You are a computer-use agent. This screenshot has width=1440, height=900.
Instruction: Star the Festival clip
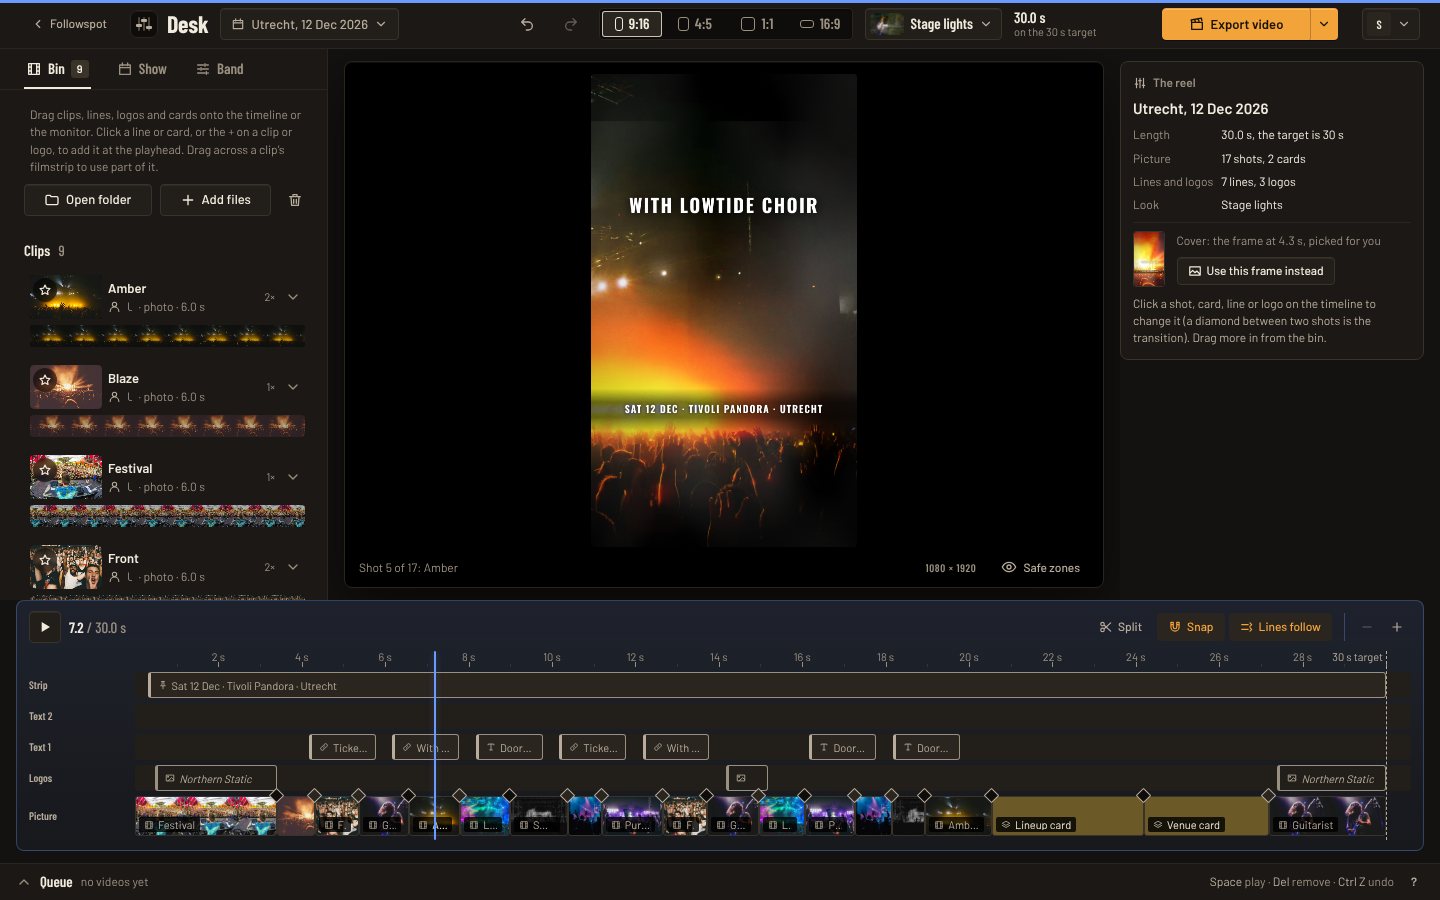[45, 470]
